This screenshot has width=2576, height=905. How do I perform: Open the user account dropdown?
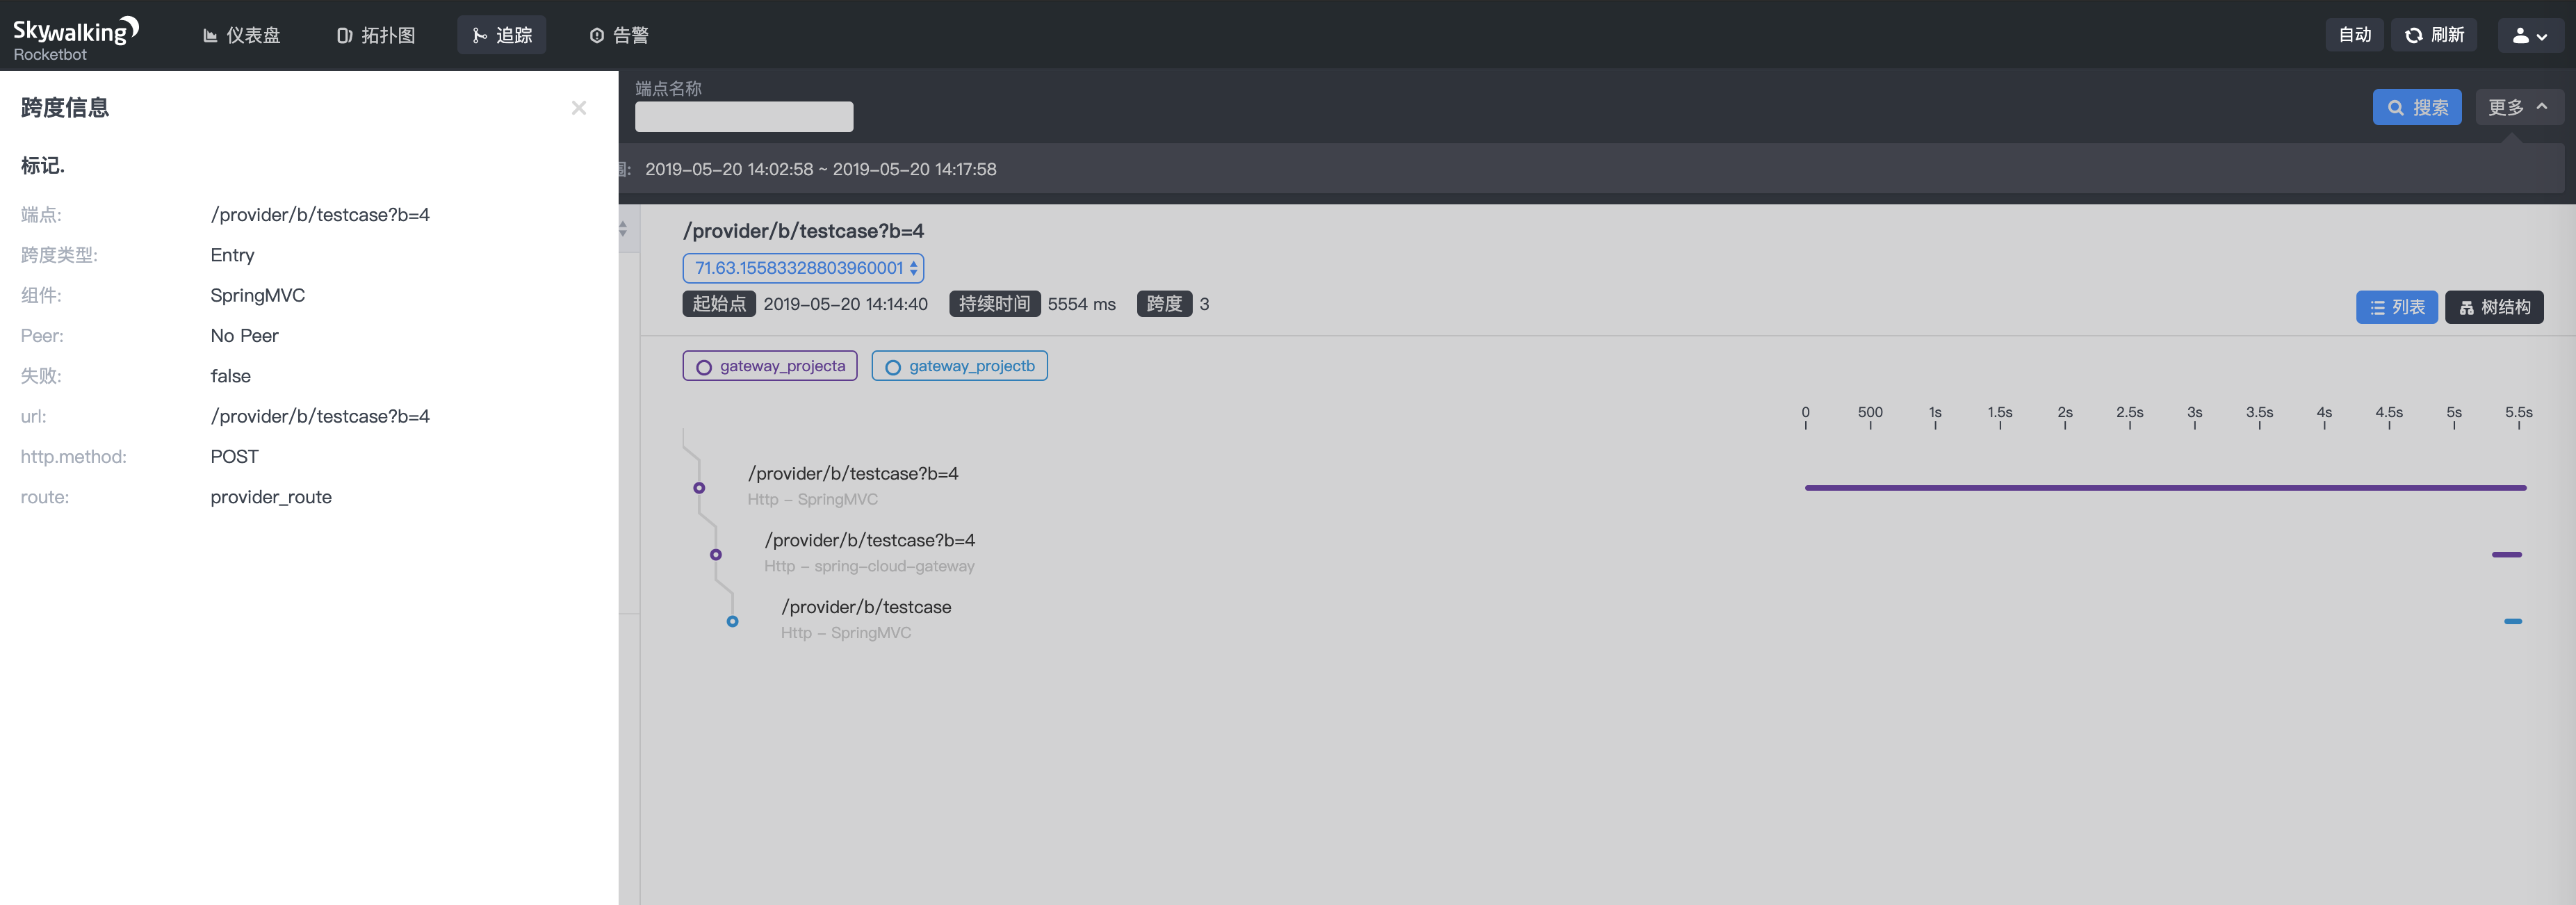pos(2530,35)
